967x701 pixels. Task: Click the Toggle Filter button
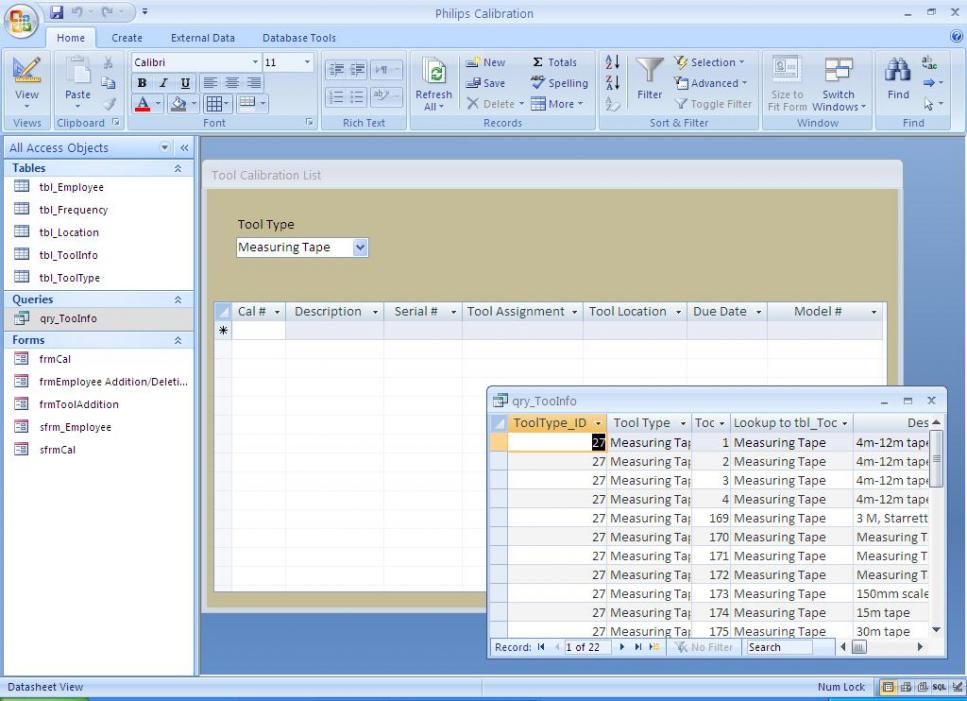[x=713, y=104]
